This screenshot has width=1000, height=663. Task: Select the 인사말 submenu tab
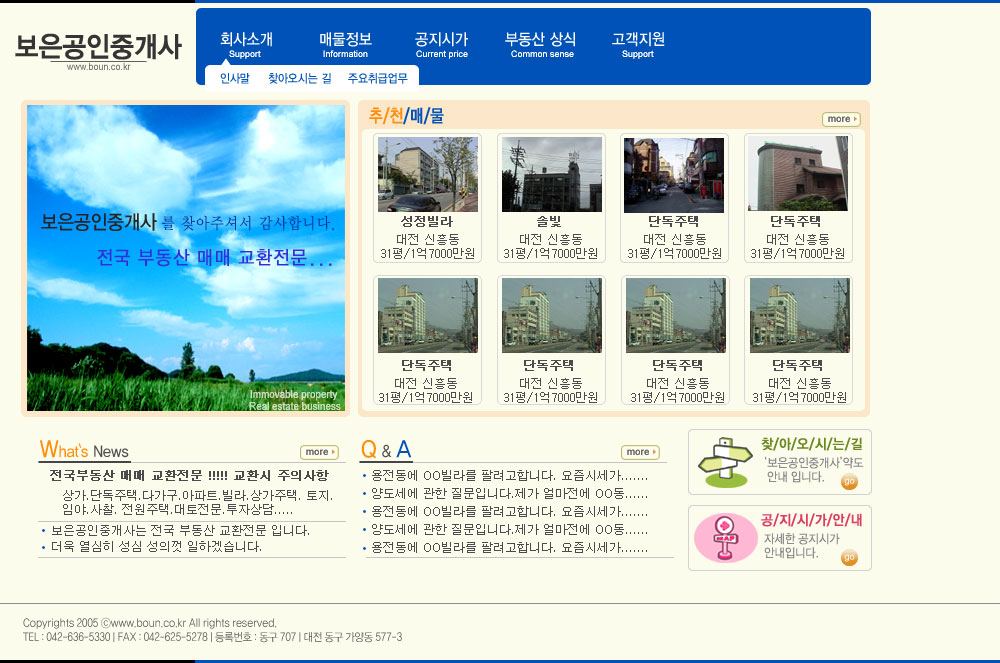[x=234, y=78]
